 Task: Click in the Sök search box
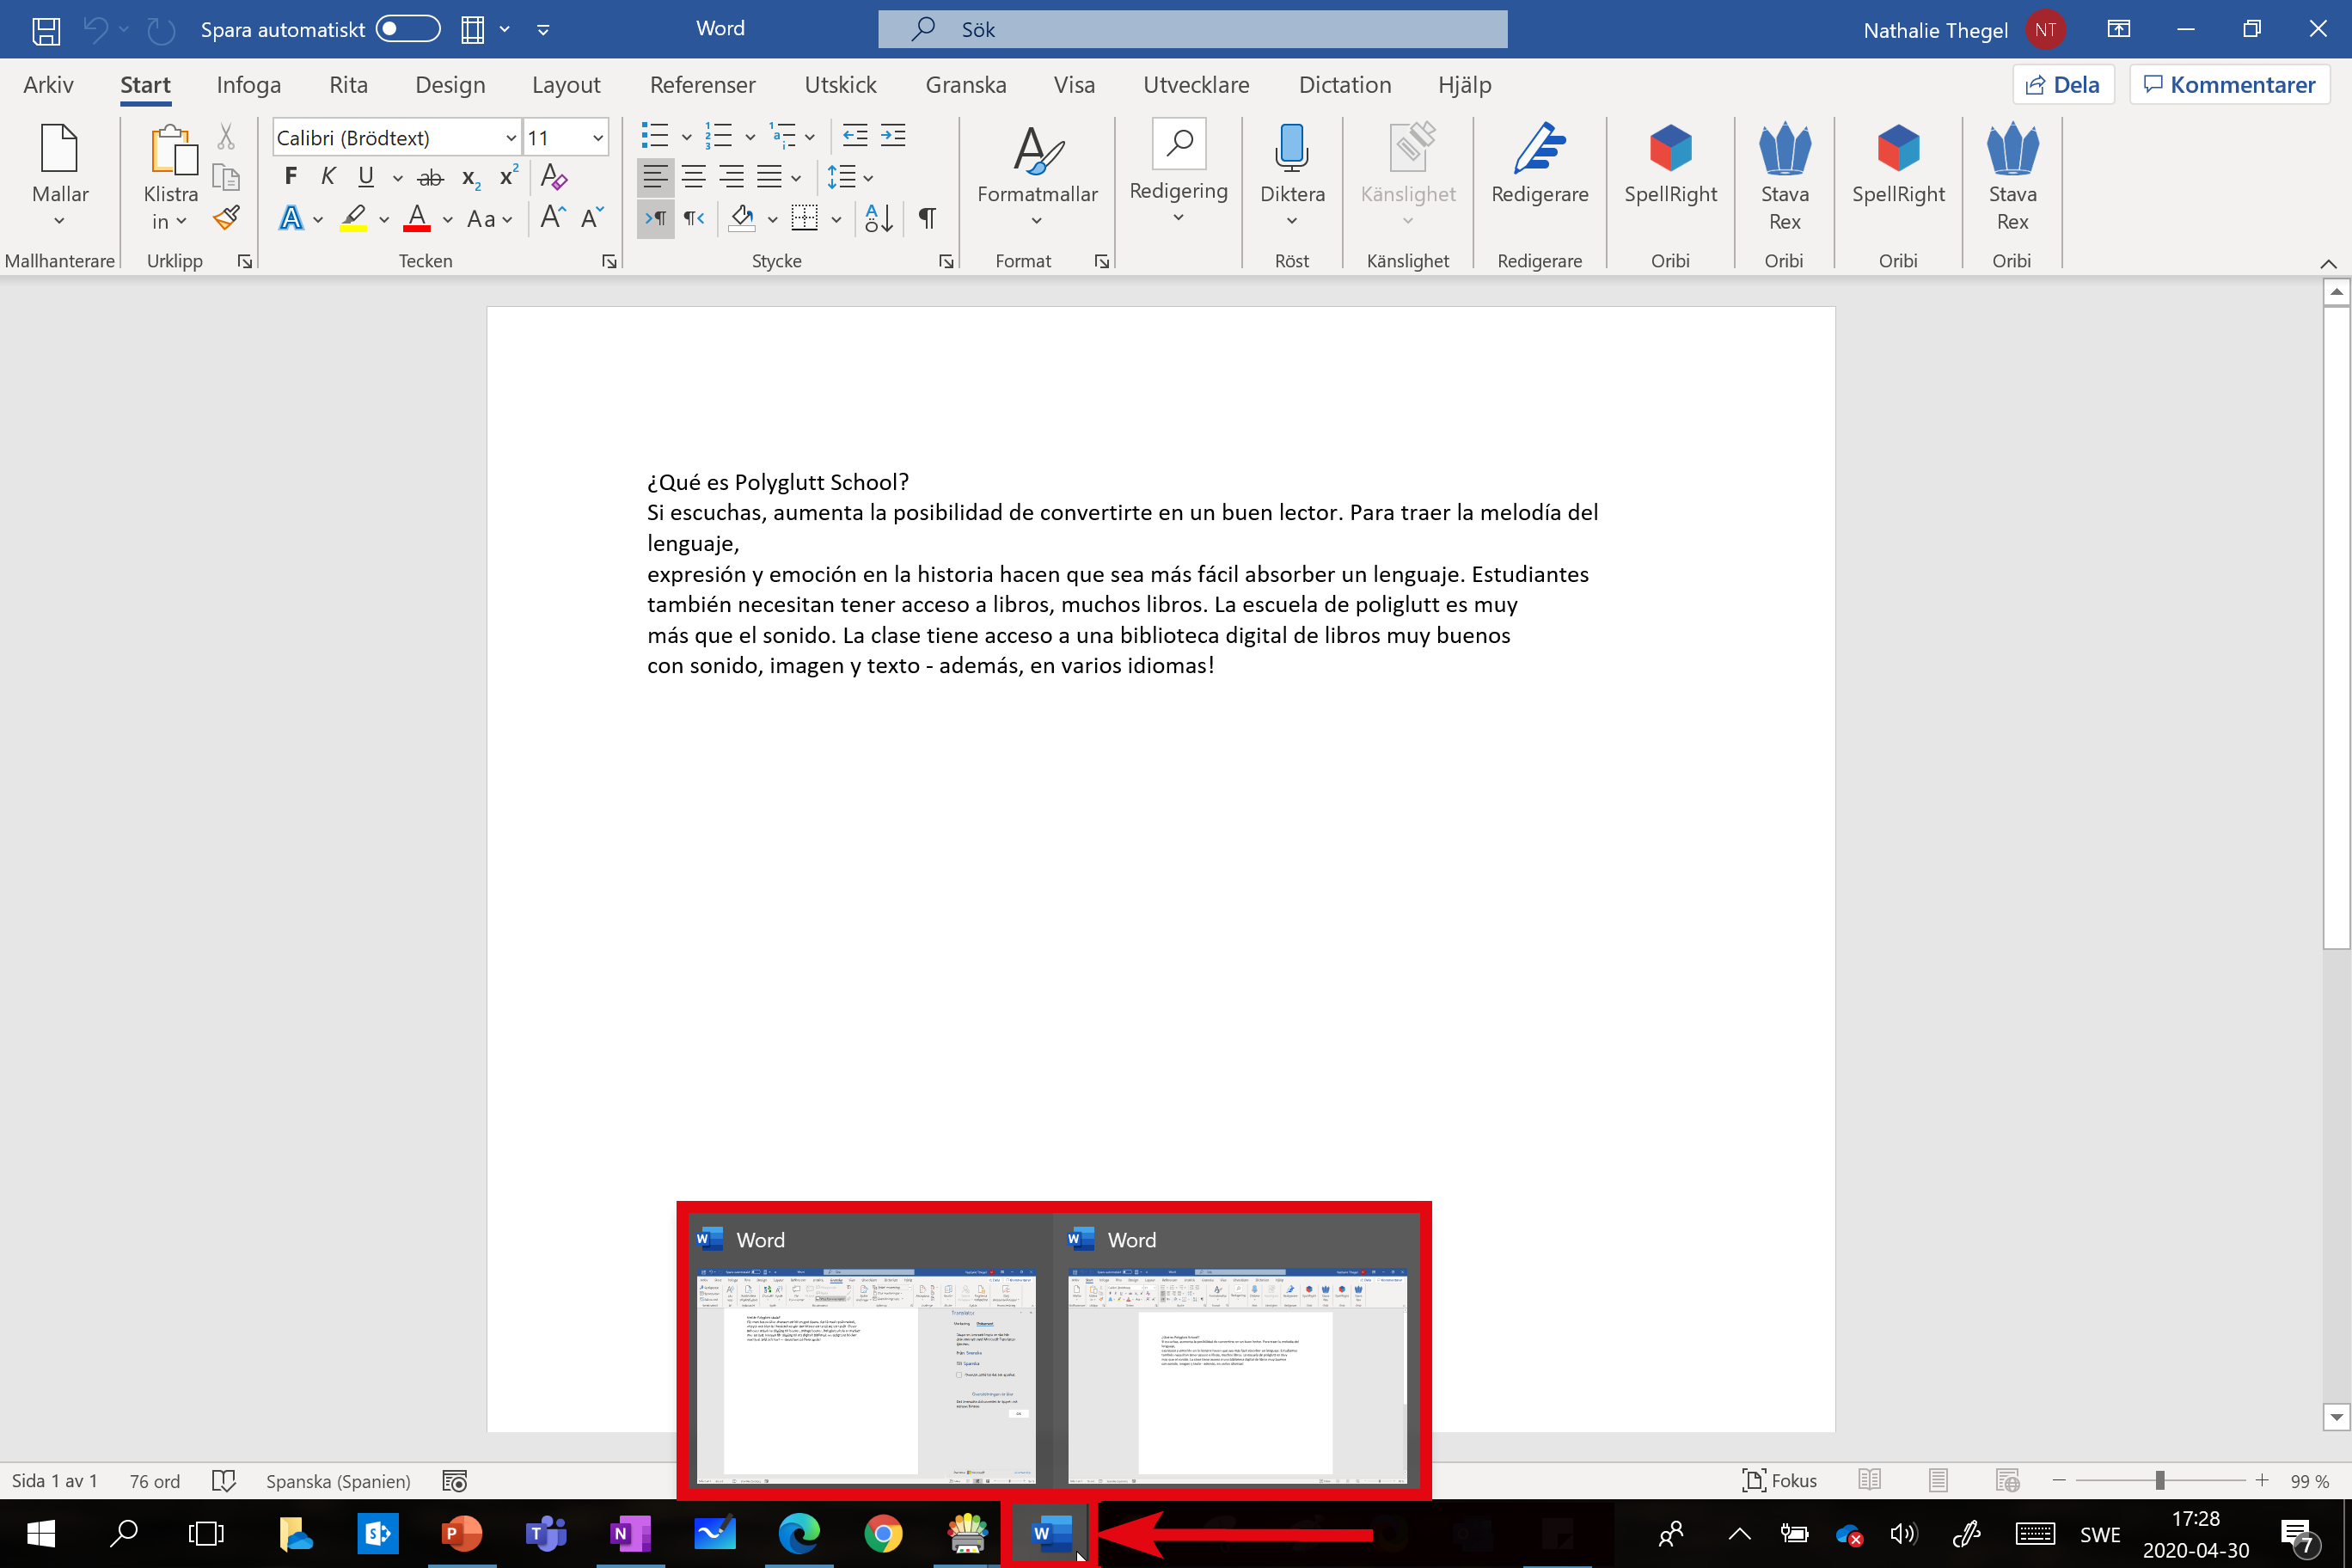(1192, 29)
